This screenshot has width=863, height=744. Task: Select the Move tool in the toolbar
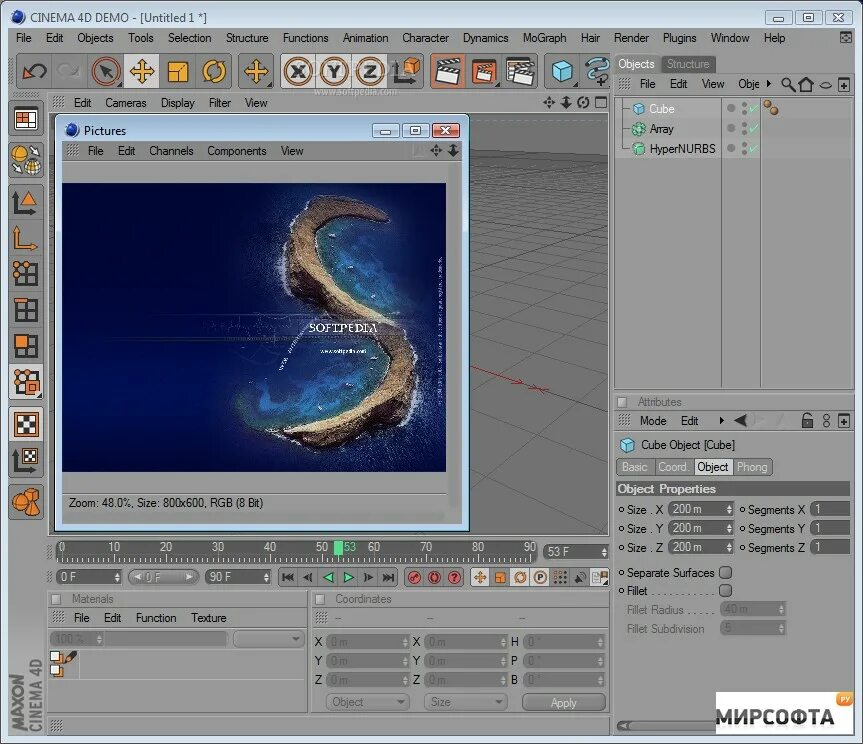coord(141,70)
